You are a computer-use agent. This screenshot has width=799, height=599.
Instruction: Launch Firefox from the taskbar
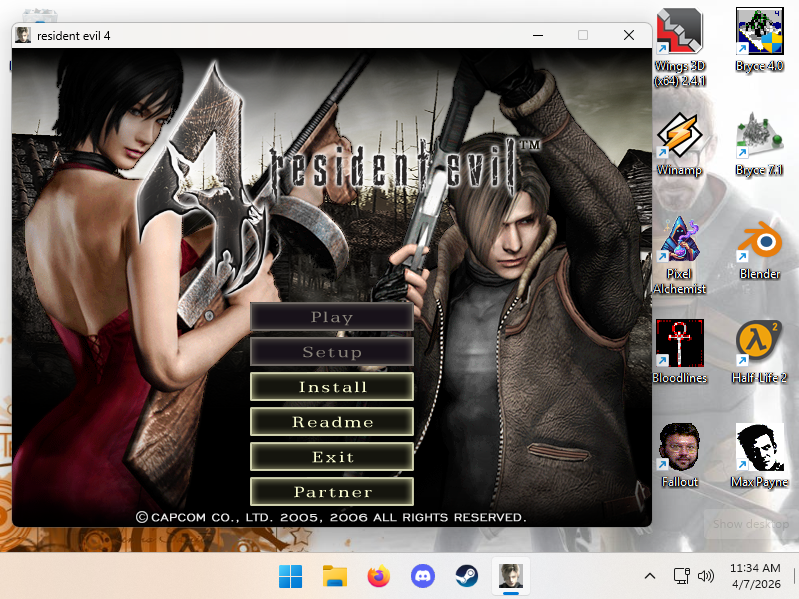379,577
